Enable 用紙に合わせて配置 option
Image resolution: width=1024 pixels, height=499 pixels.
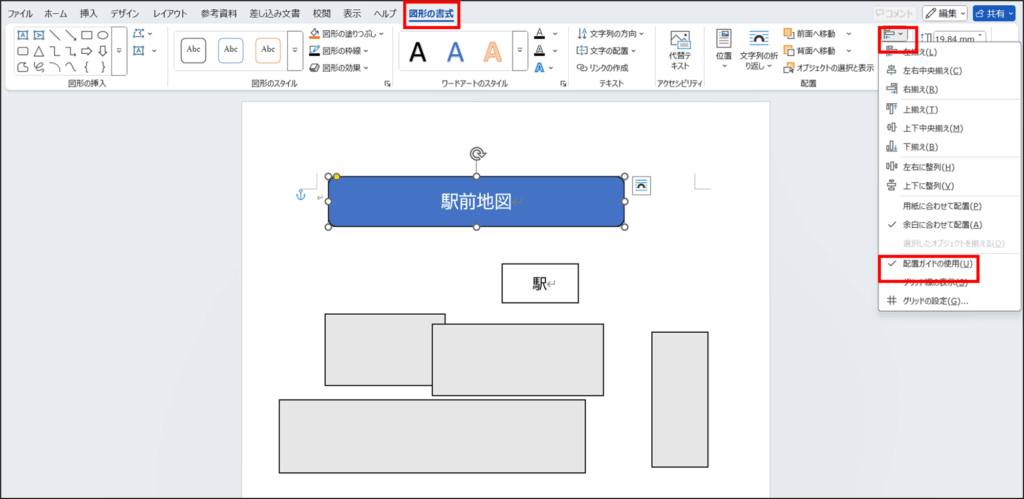point(941,205)
